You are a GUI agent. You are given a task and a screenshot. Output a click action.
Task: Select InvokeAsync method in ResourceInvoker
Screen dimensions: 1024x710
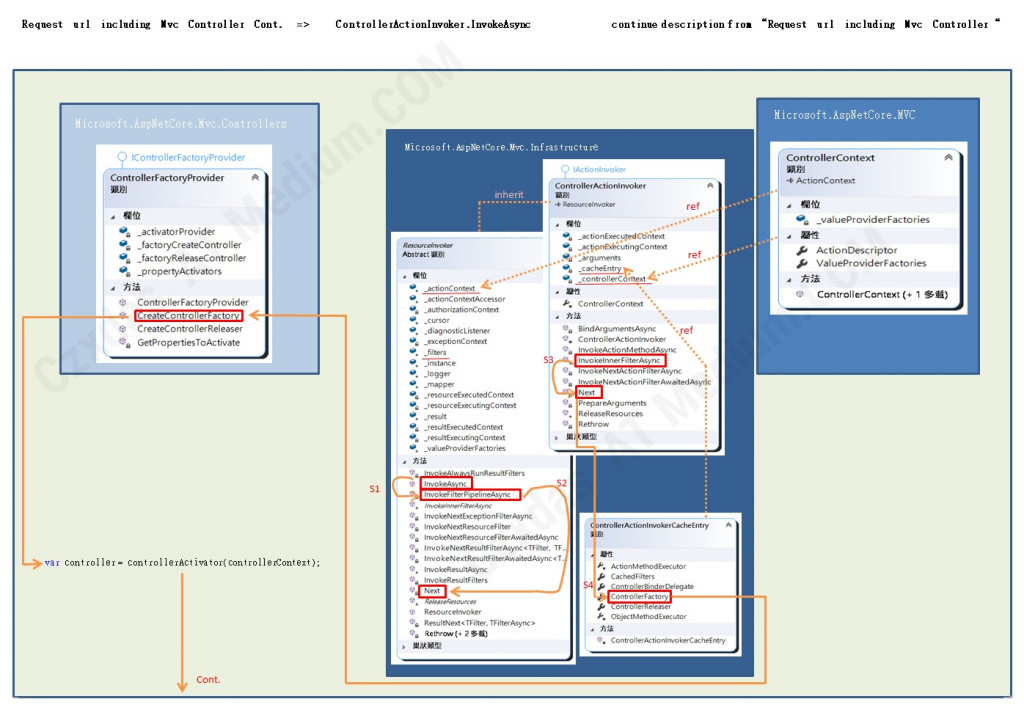445,484
